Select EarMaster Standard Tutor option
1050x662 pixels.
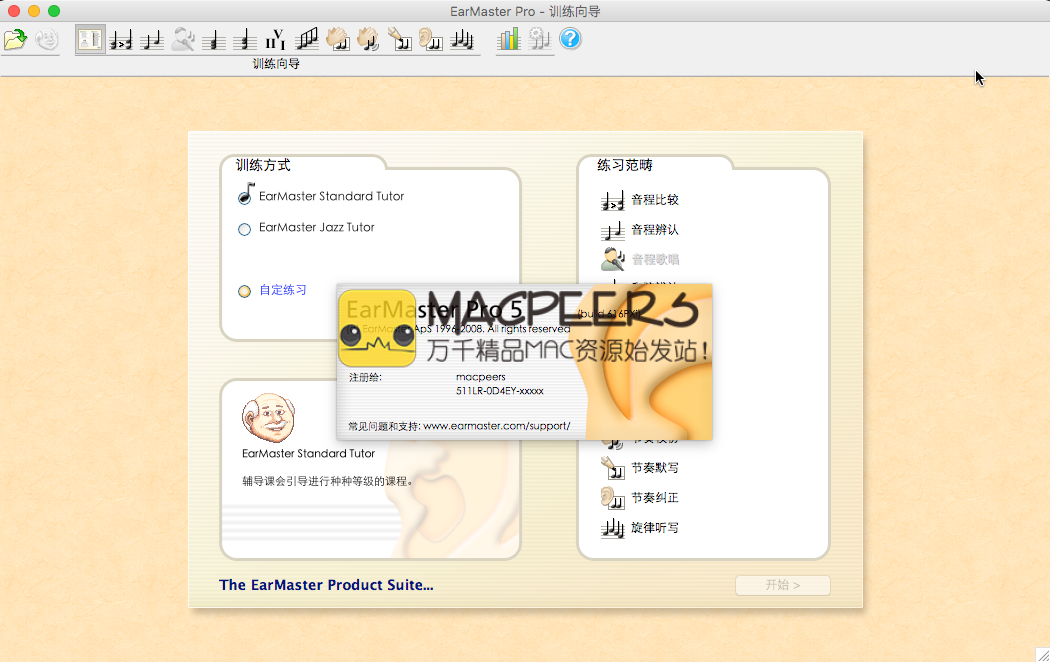pyautogui.click(x=331, y=196)
